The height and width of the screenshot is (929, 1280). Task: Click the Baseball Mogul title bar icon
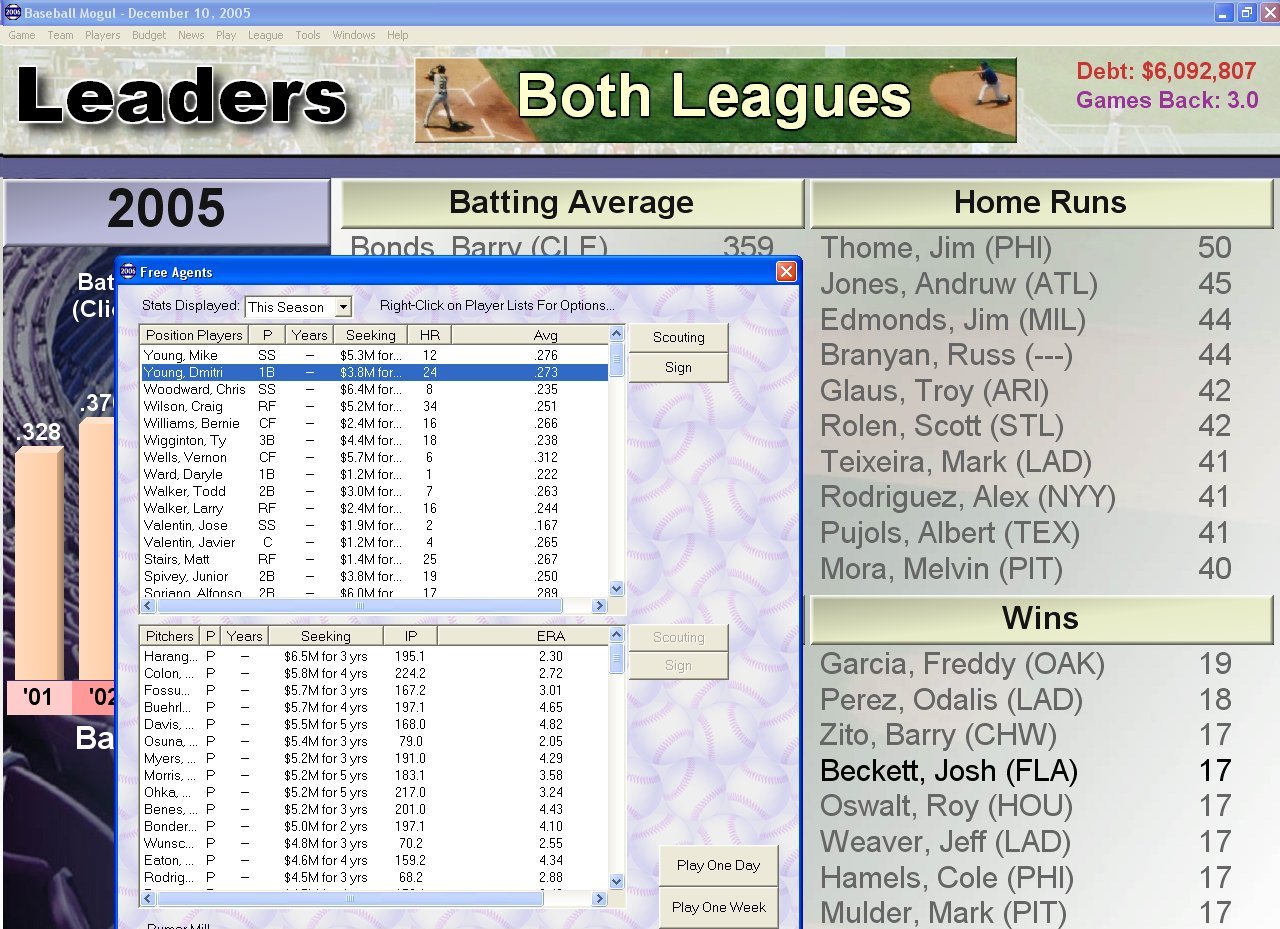(12, 13)
